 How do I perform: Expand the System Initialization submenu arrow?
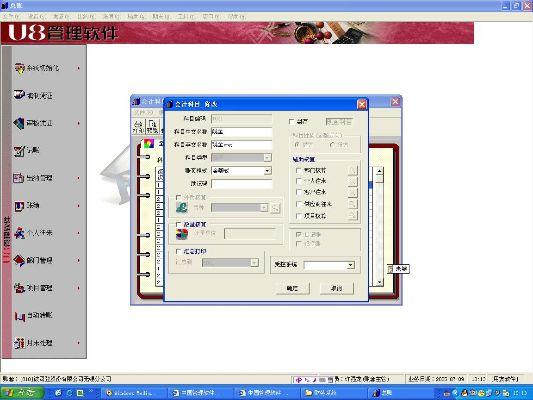pos(79,68)
